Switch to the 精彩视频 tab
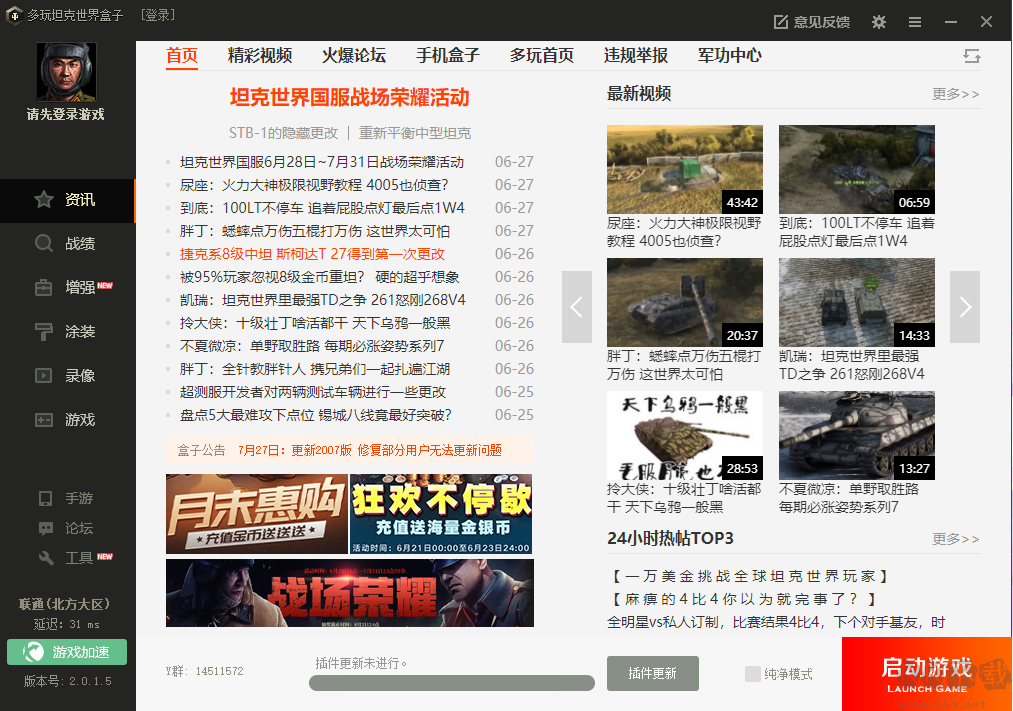This screenshot has height=711, width=1013. tap(260, 56)
